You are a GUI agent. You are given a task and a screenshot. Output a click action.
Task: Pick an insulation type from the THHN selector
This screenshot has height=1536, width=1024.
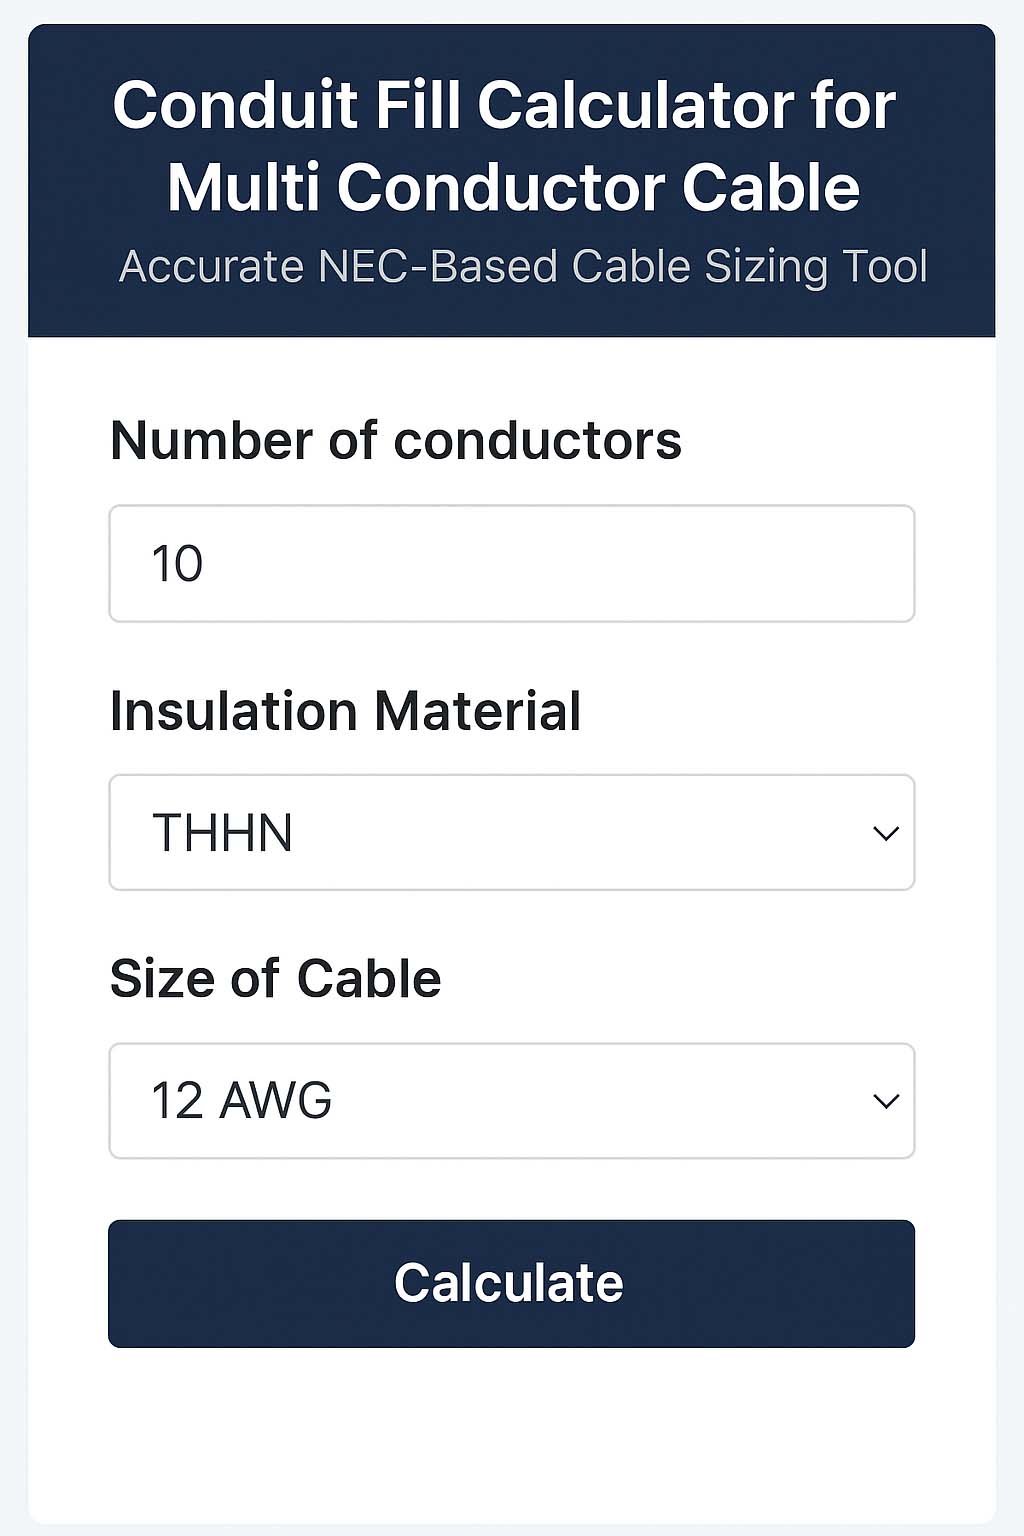[x=511, y=832]
